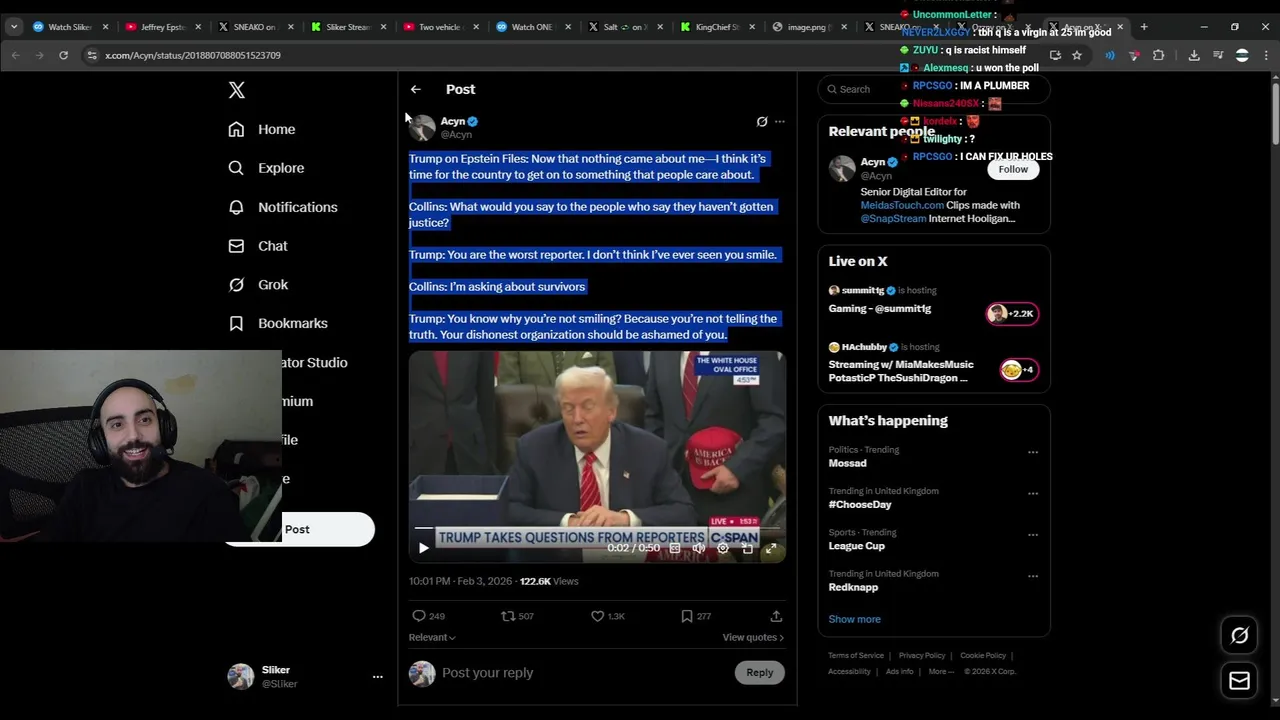Open the Mossad trending topic
The image size is (1280, 720).
tap(848, 463)
